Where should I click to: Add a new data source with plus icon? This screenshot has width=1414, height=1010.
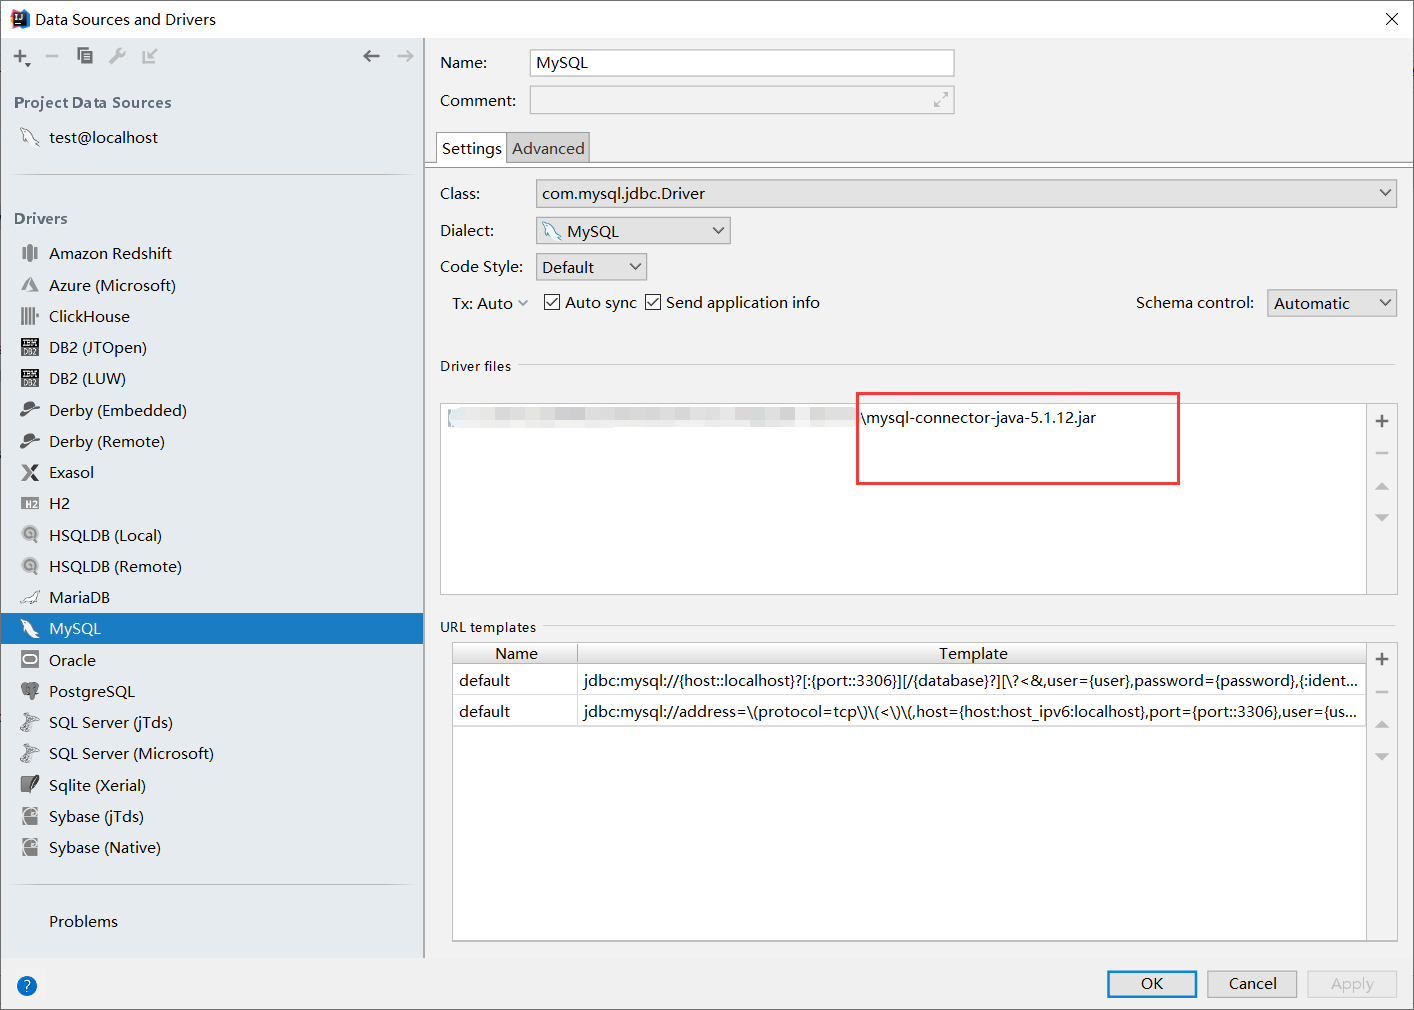21,57
